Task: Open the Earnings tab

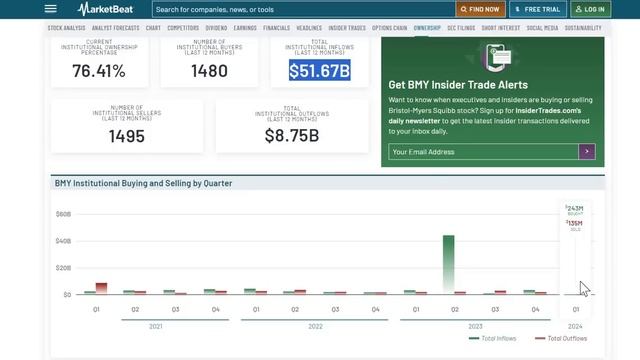Action: coord(245,28)
